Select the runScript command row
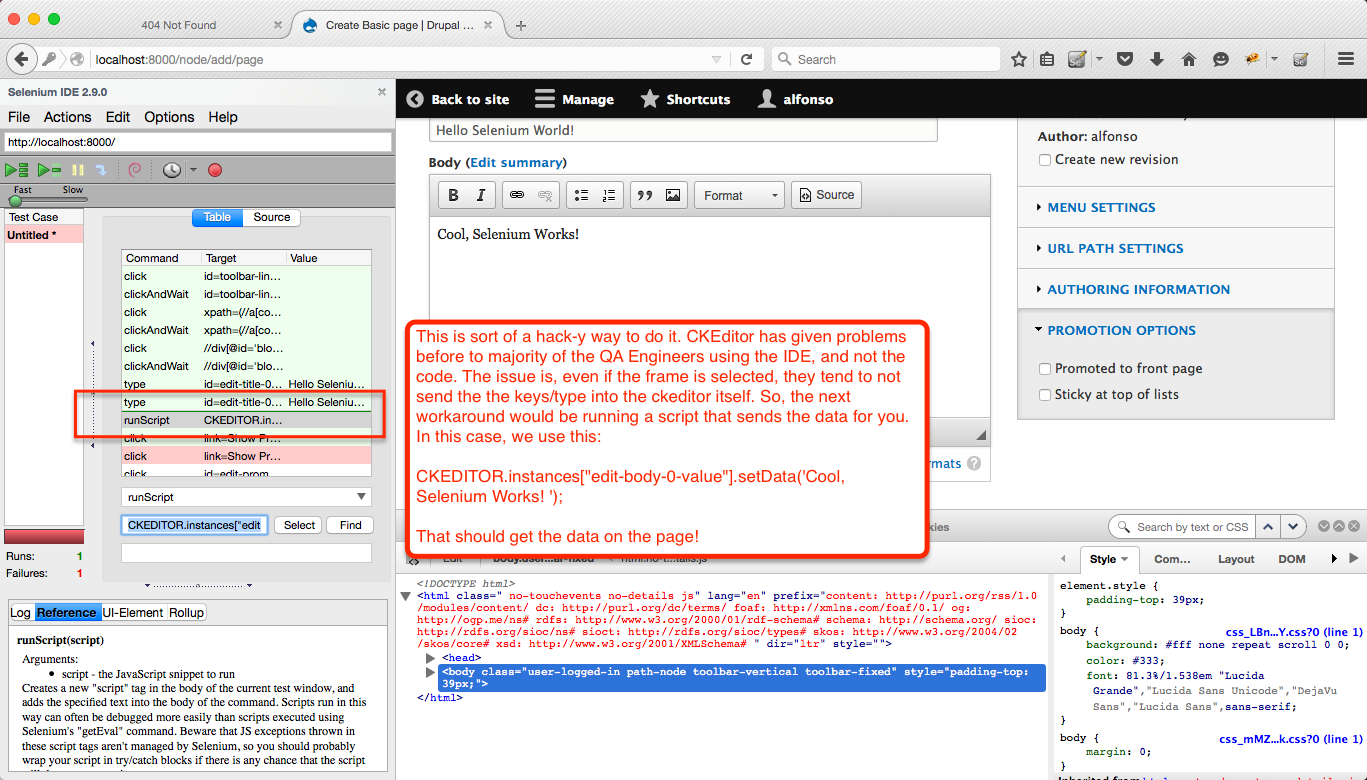 (246, 421)
